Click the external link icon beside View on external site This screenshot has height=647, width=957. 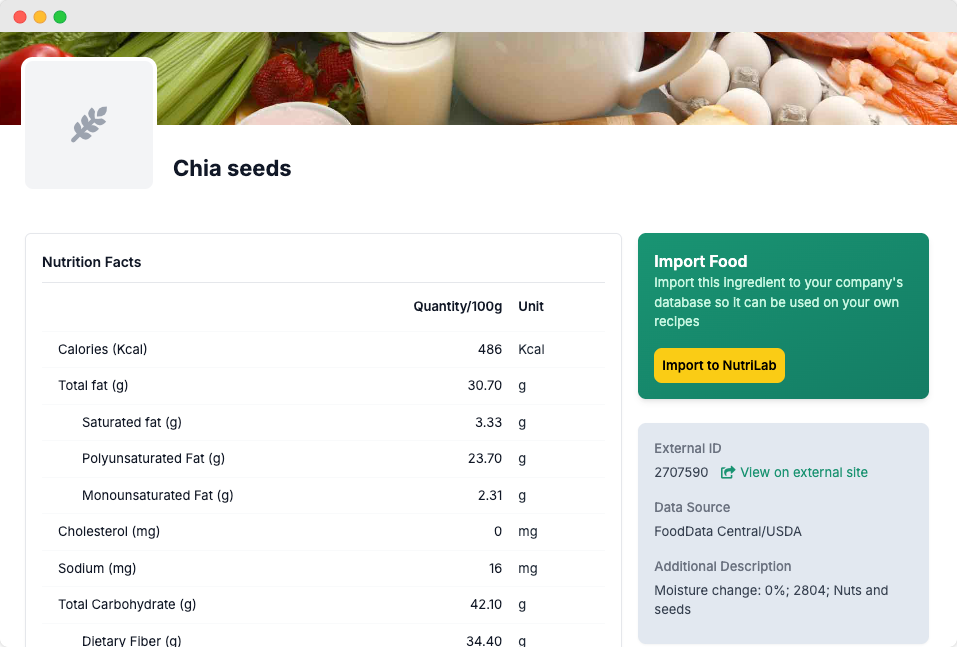(728, 471)
